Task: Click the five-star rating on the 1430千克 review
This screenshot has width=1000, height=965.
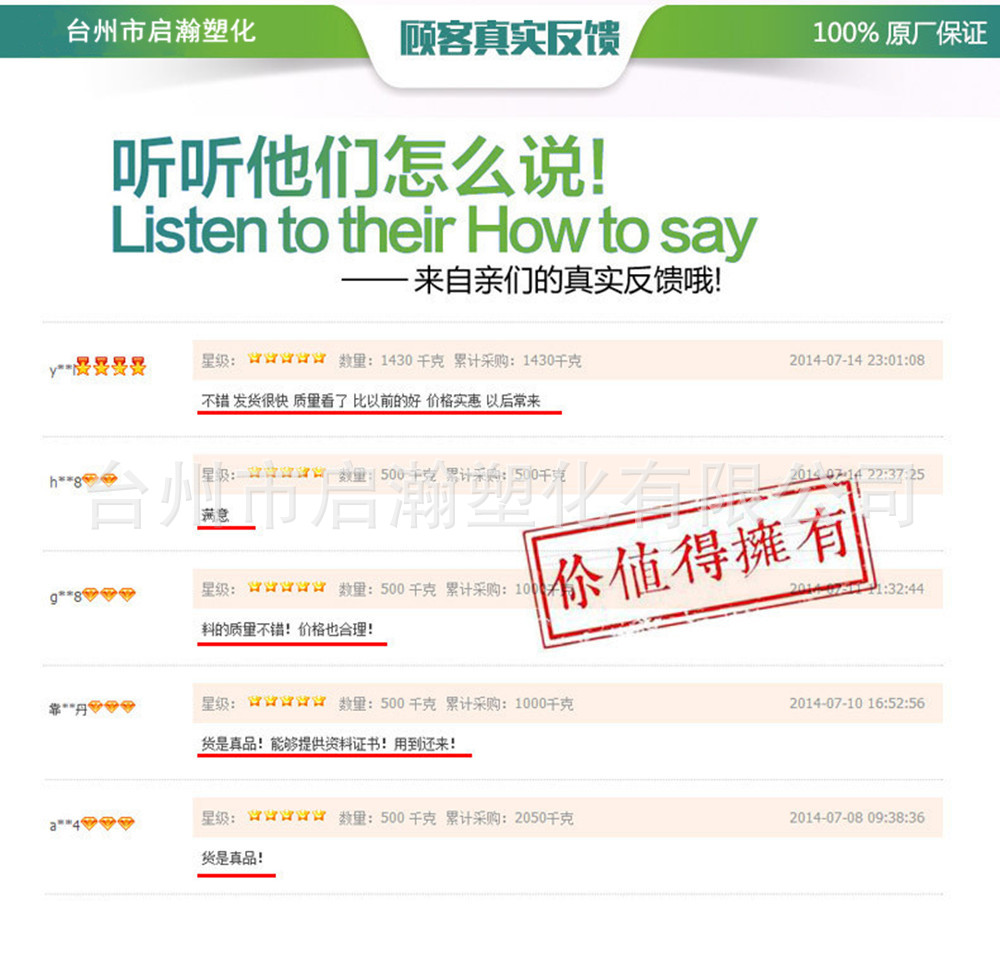Action: click(x=287, y=358)
